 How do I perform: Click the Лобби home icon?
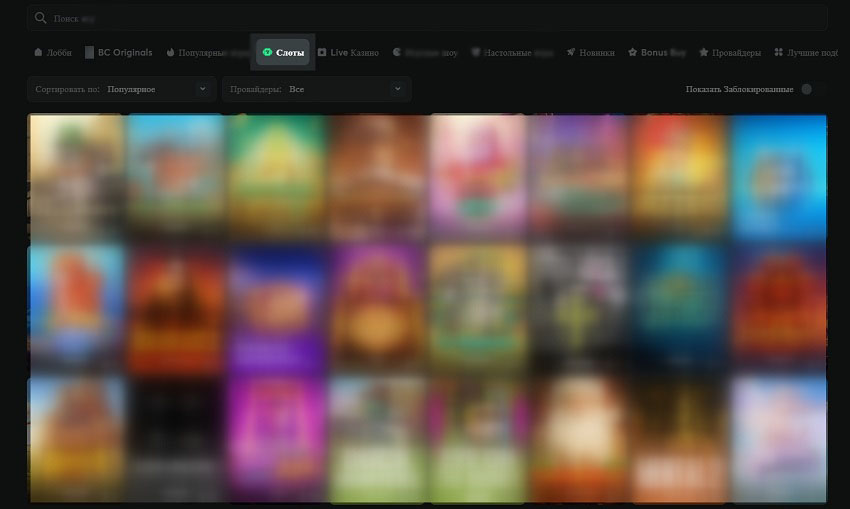pyautogui.click(x=38, y=52)
